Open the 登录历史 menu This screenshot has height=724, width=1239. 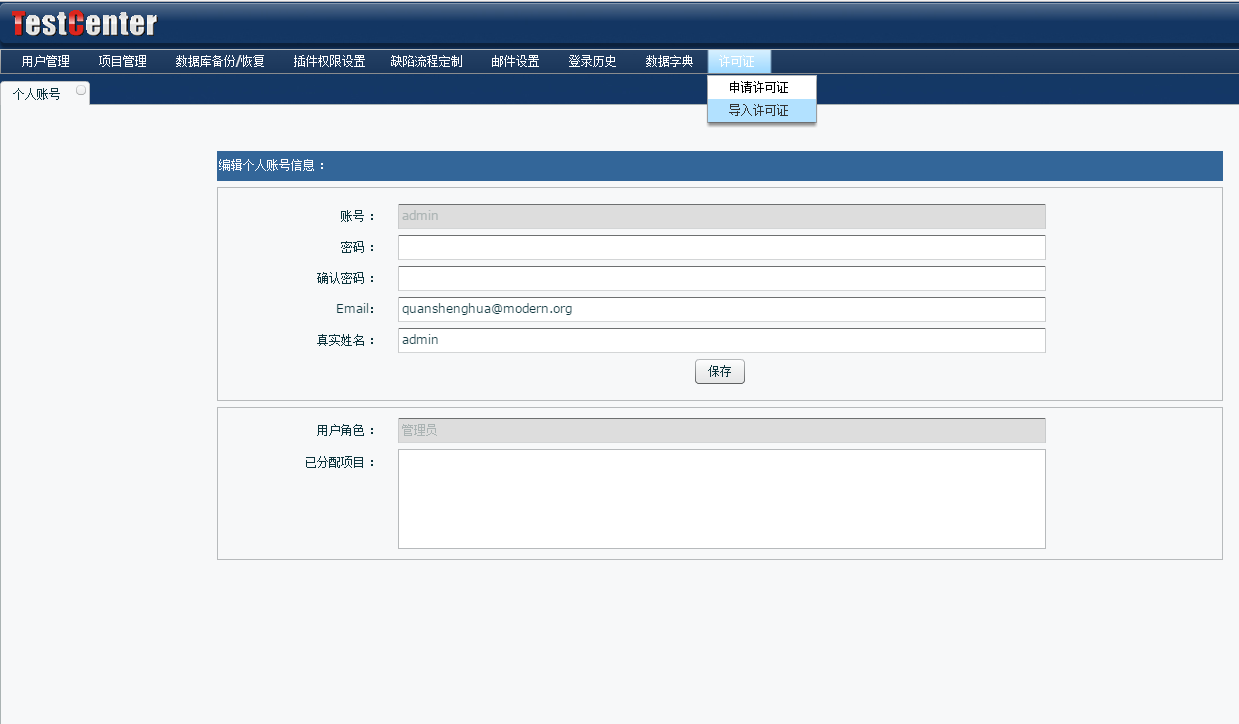point(592,61)
